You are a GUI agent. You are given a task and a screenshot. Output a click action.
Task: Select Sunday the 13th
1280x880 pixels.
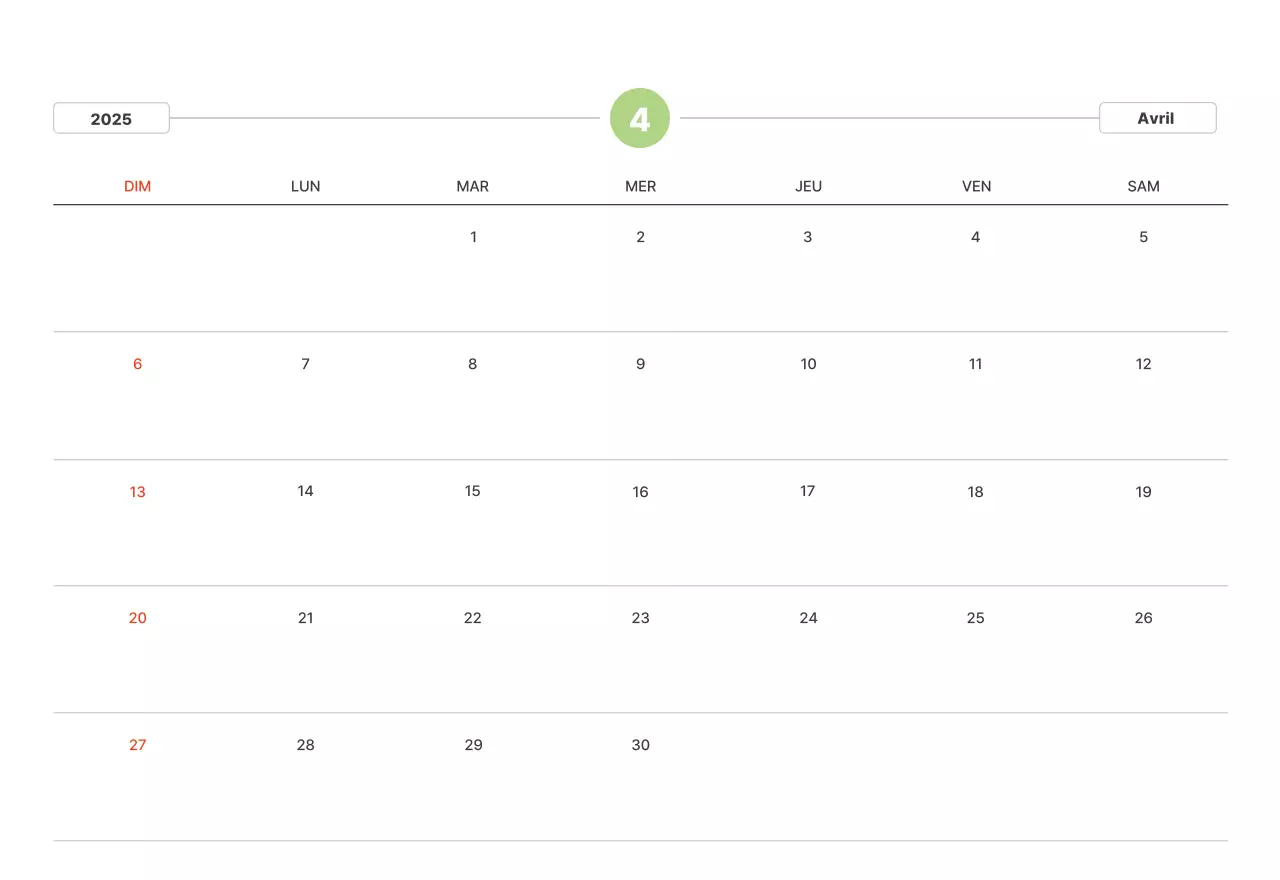coord(138,491)
